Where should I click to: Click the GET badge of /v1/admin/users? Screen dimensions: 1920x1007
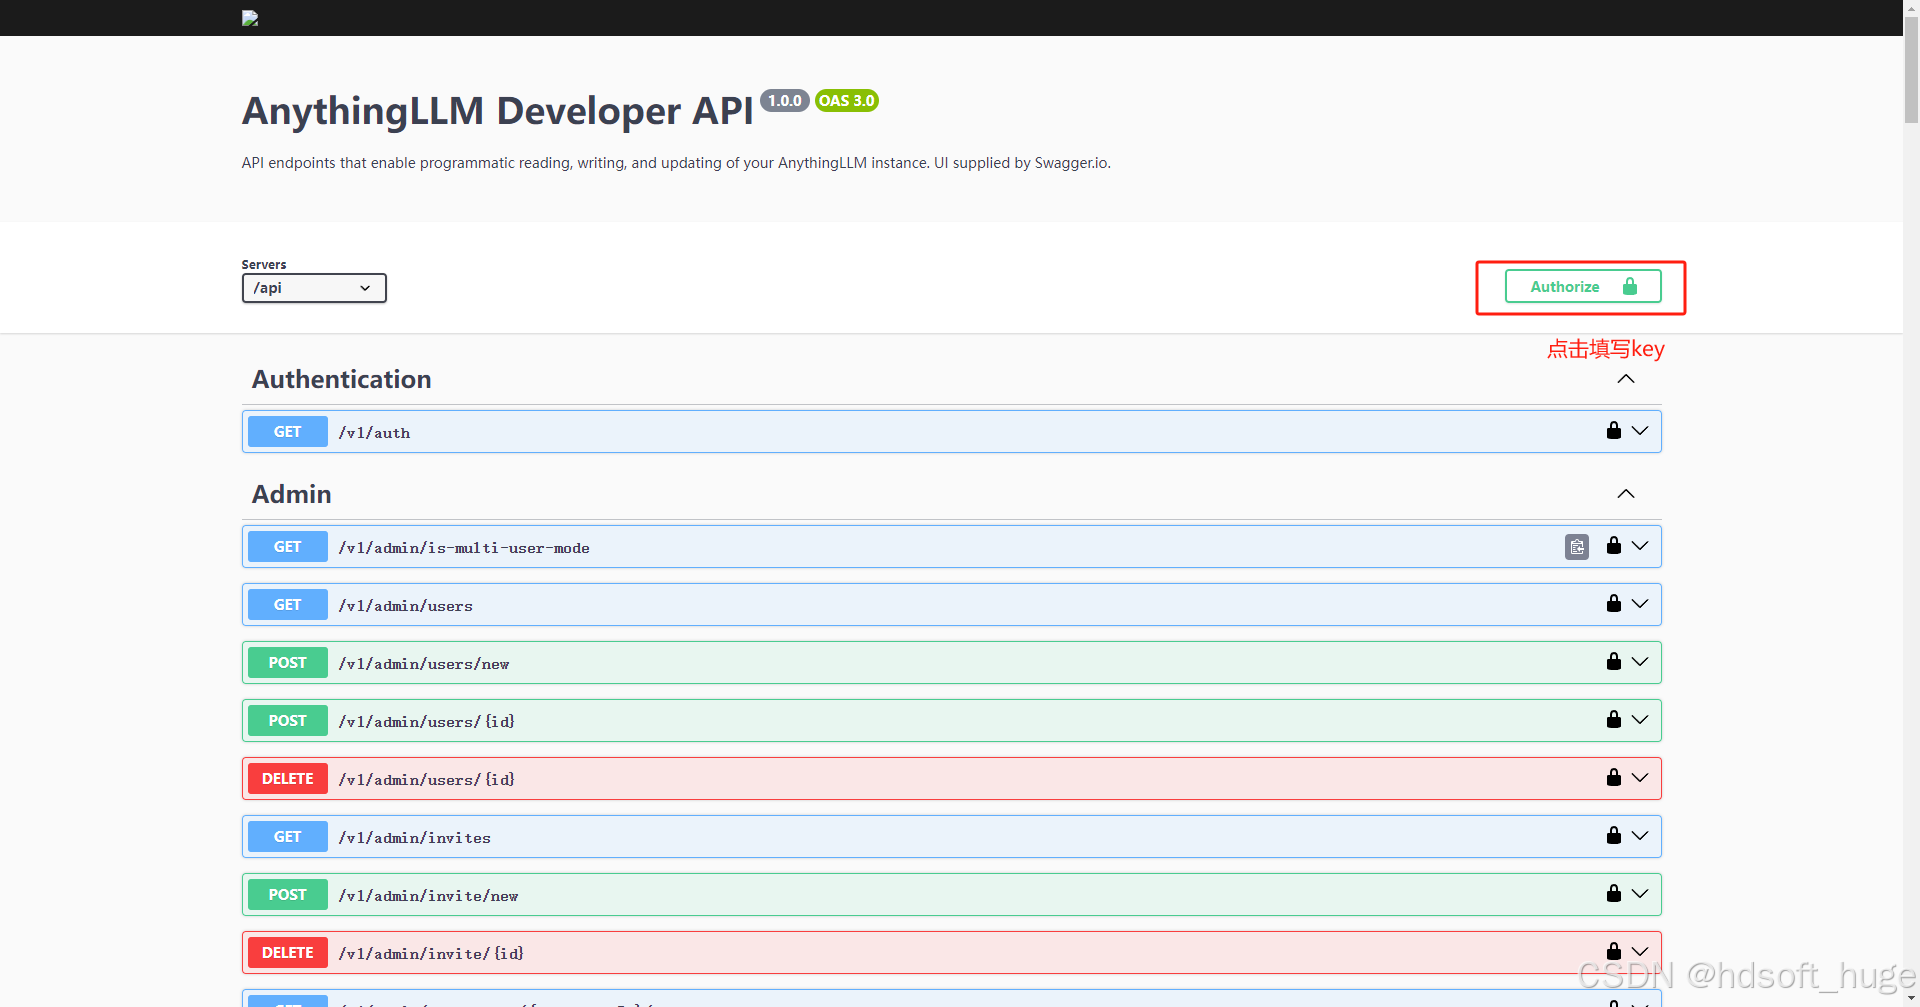tap(288, 605)
